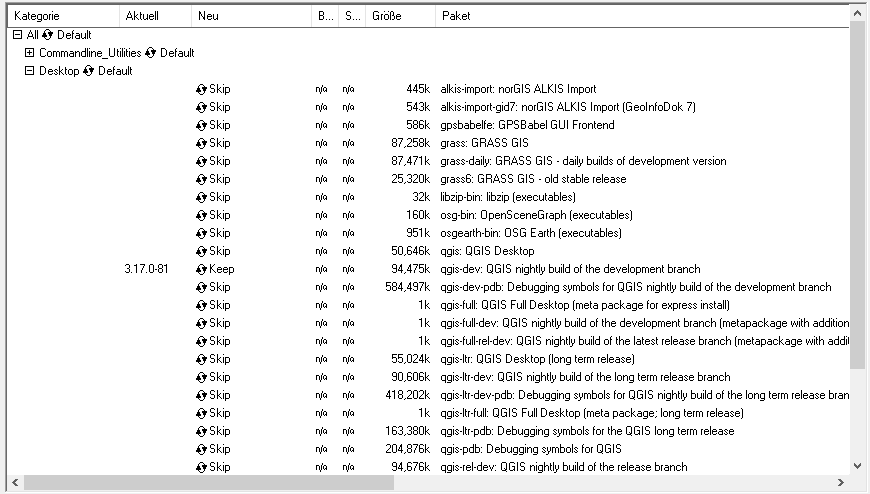
Task: Select the 87,471k size value
Action: point(411,162)
